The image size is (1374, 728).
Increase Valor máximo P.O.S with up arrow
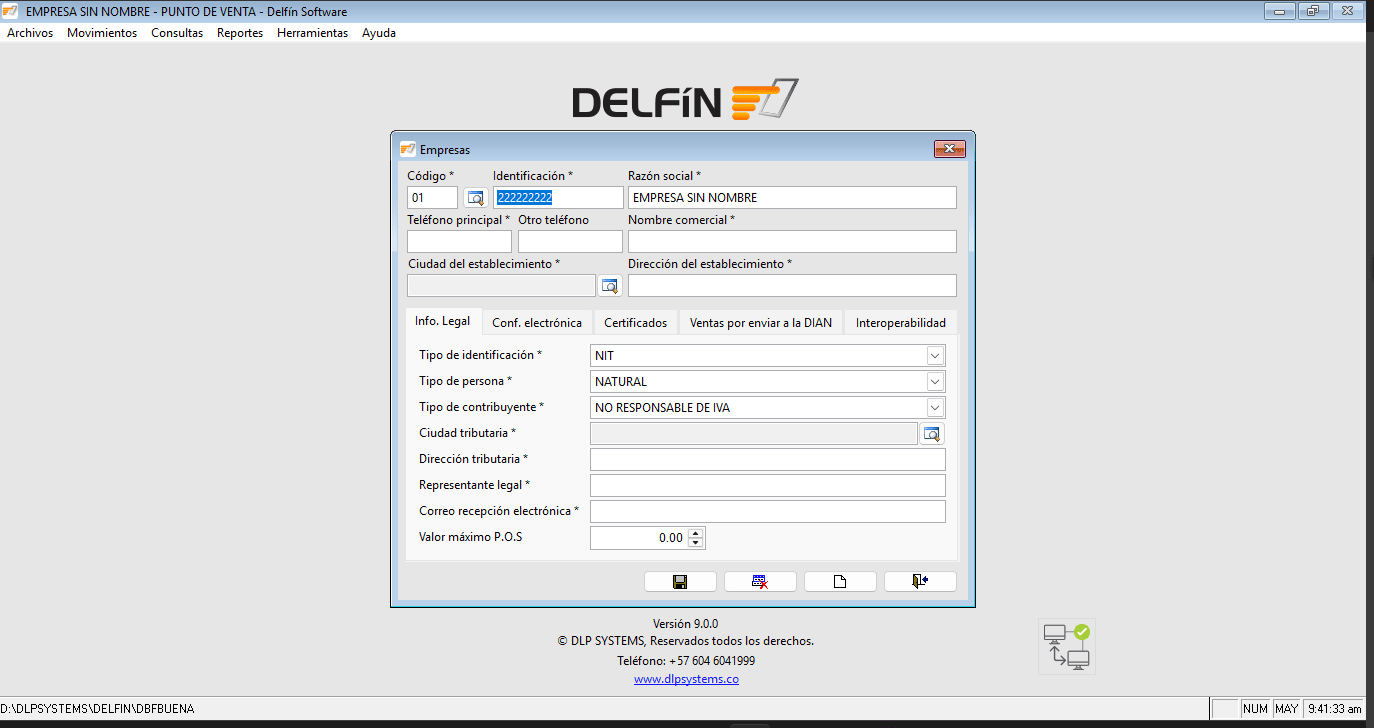[696, 533]
